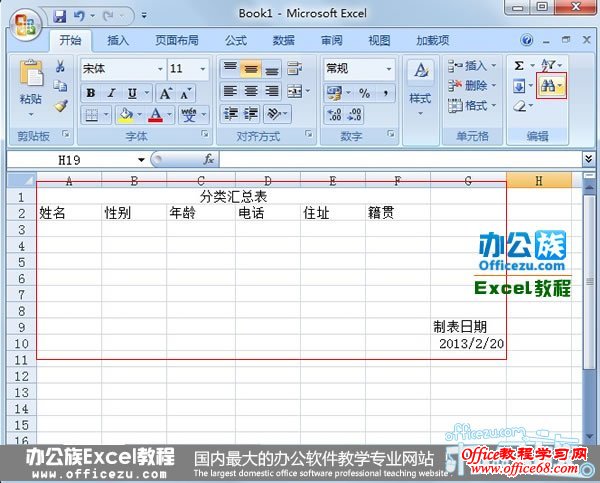The height and width of the screenshot is (483, 600).
Task: Click the 插入 cells button
Action: coord(471,66)
